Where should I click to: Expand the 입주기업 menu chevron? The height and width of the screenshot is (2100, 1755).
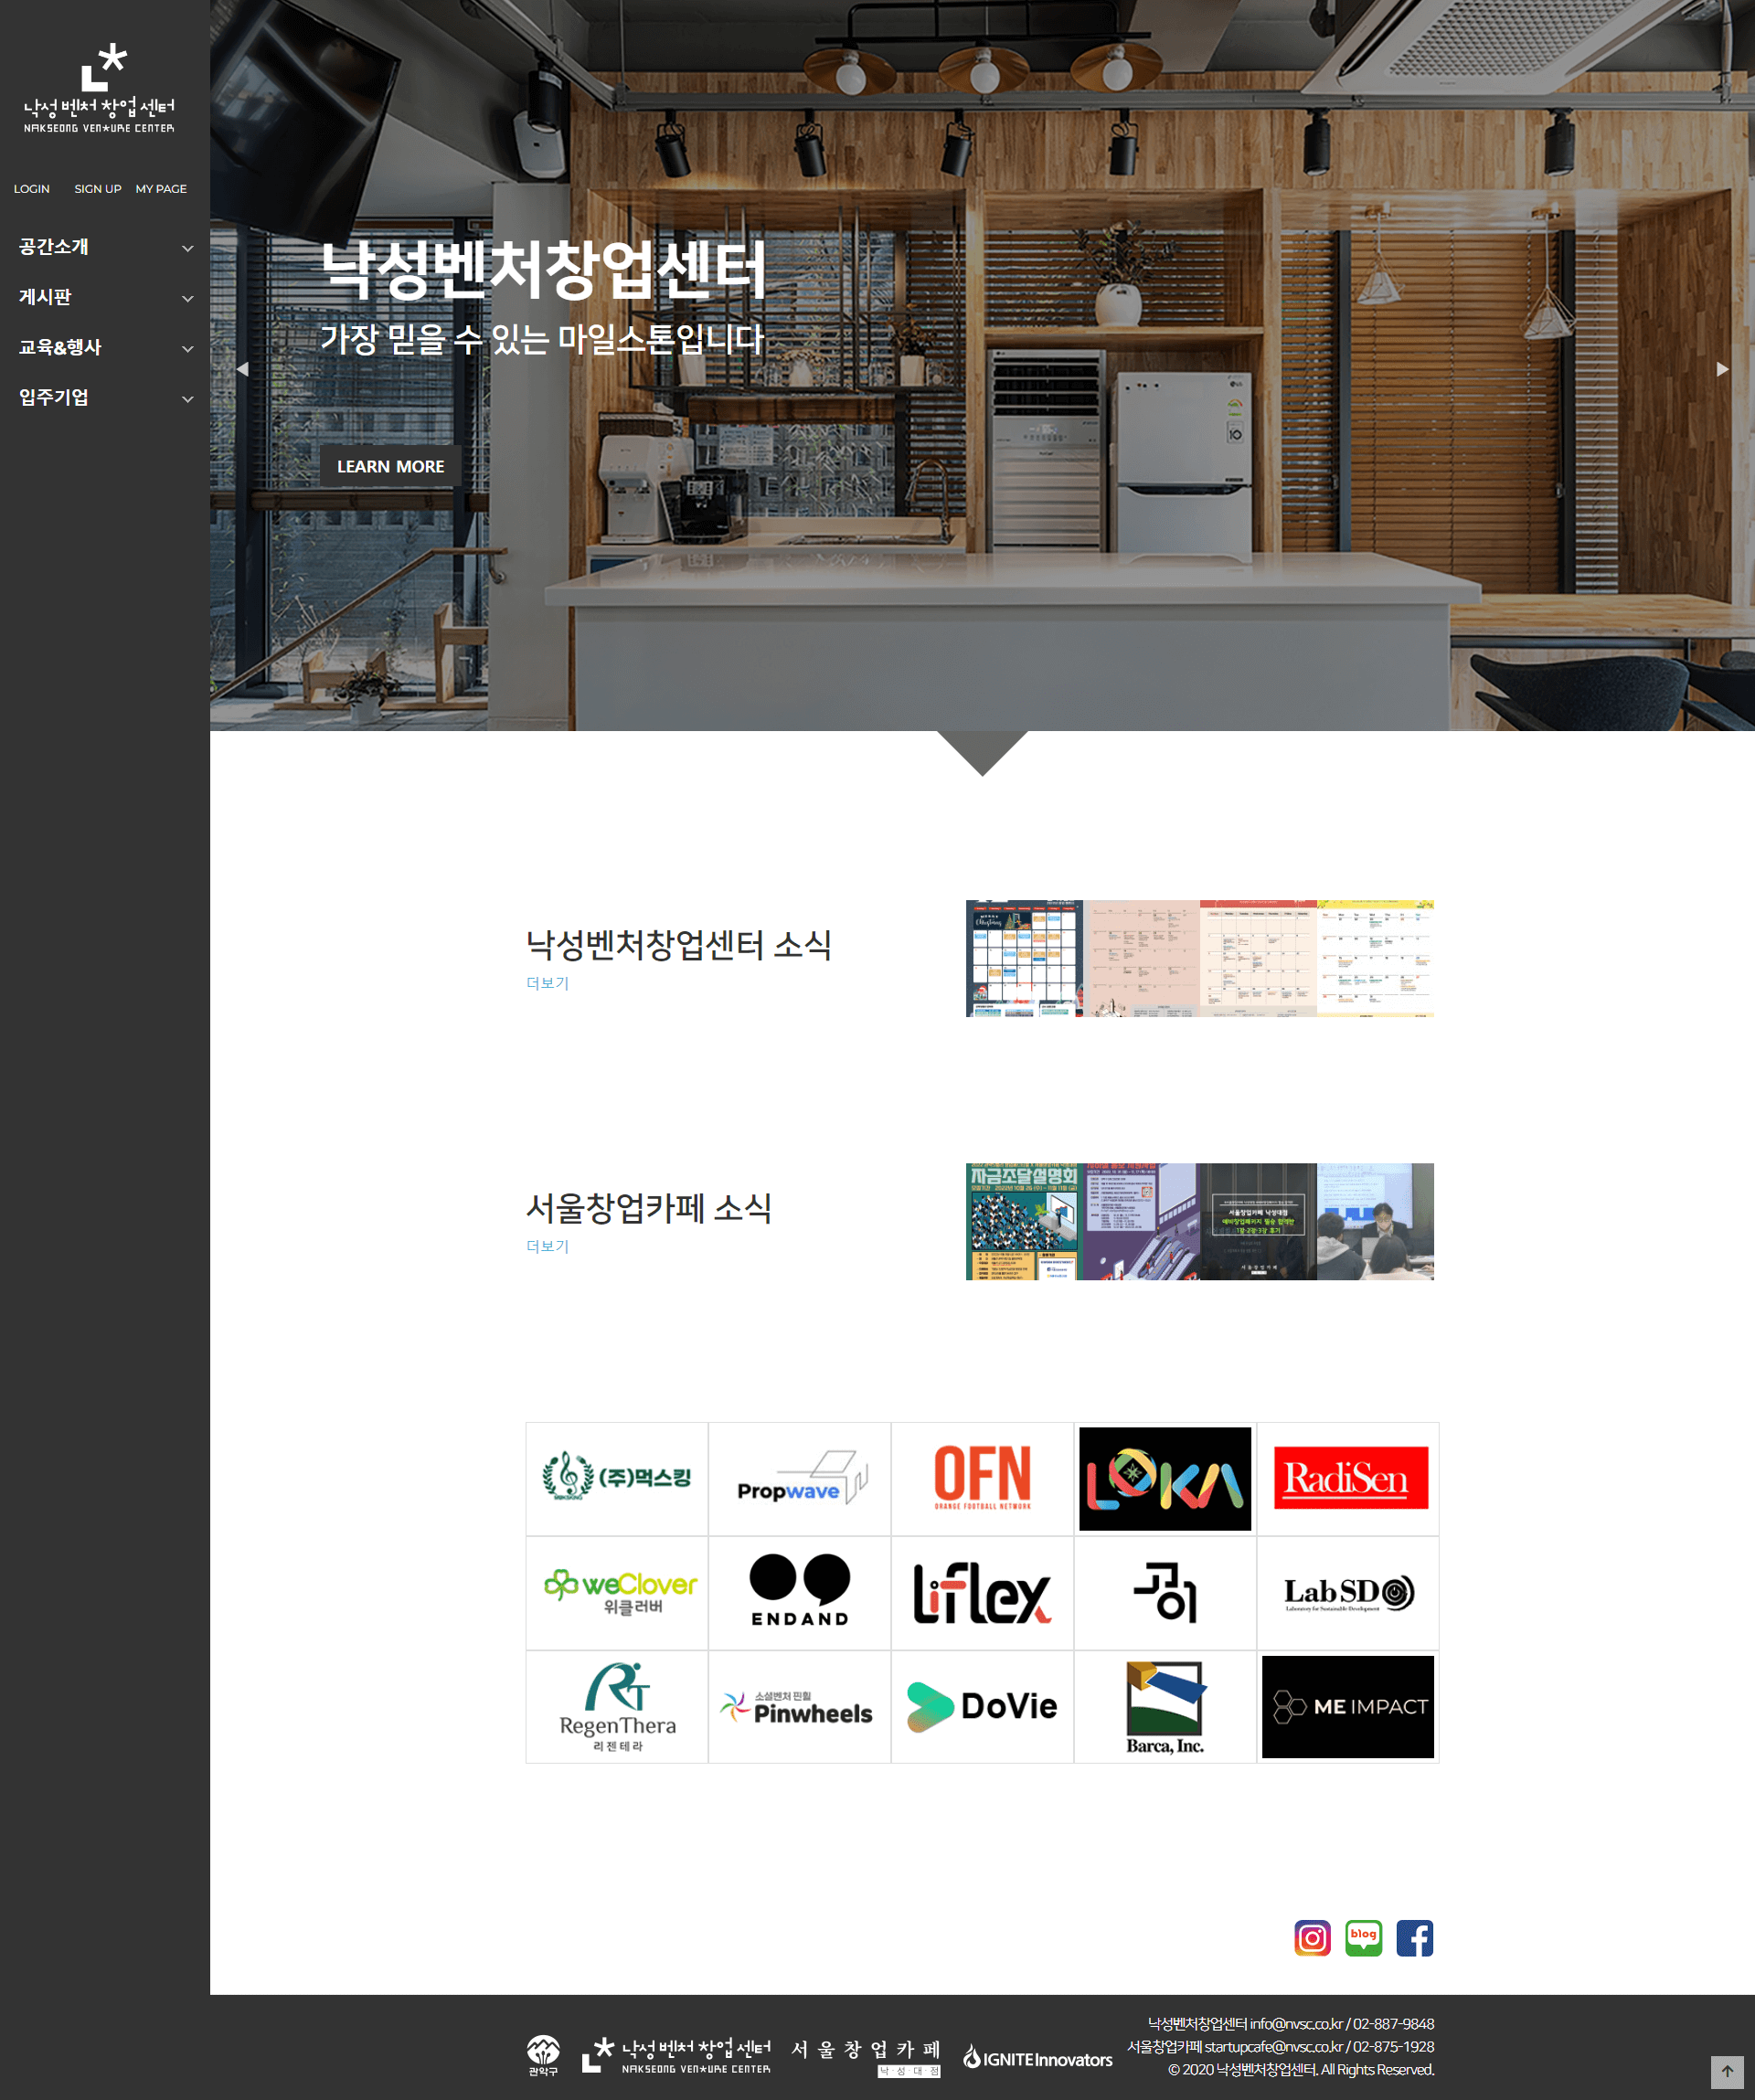point(187,399)
